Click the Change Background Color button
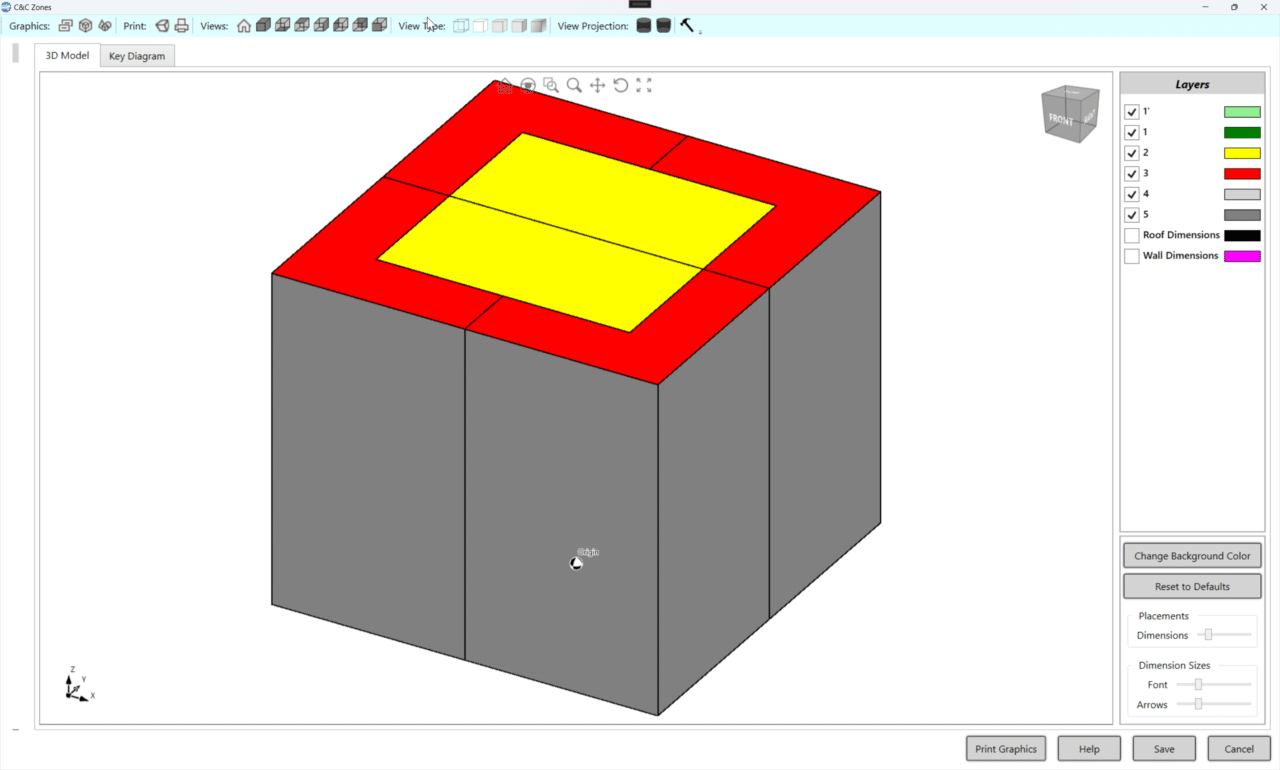1280x770 pixels. pyautogui.click(x=1192, y=555)
